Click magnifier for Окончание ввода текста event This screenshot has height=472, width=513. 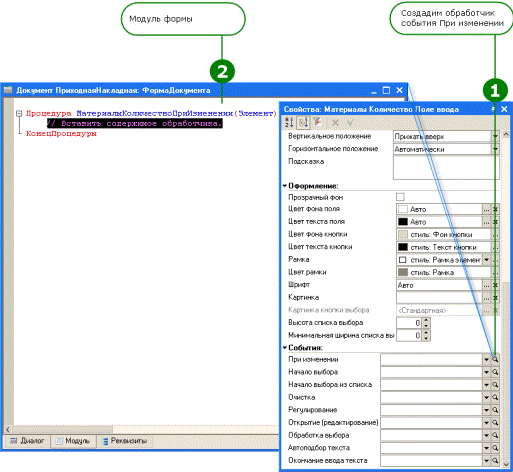495,461
